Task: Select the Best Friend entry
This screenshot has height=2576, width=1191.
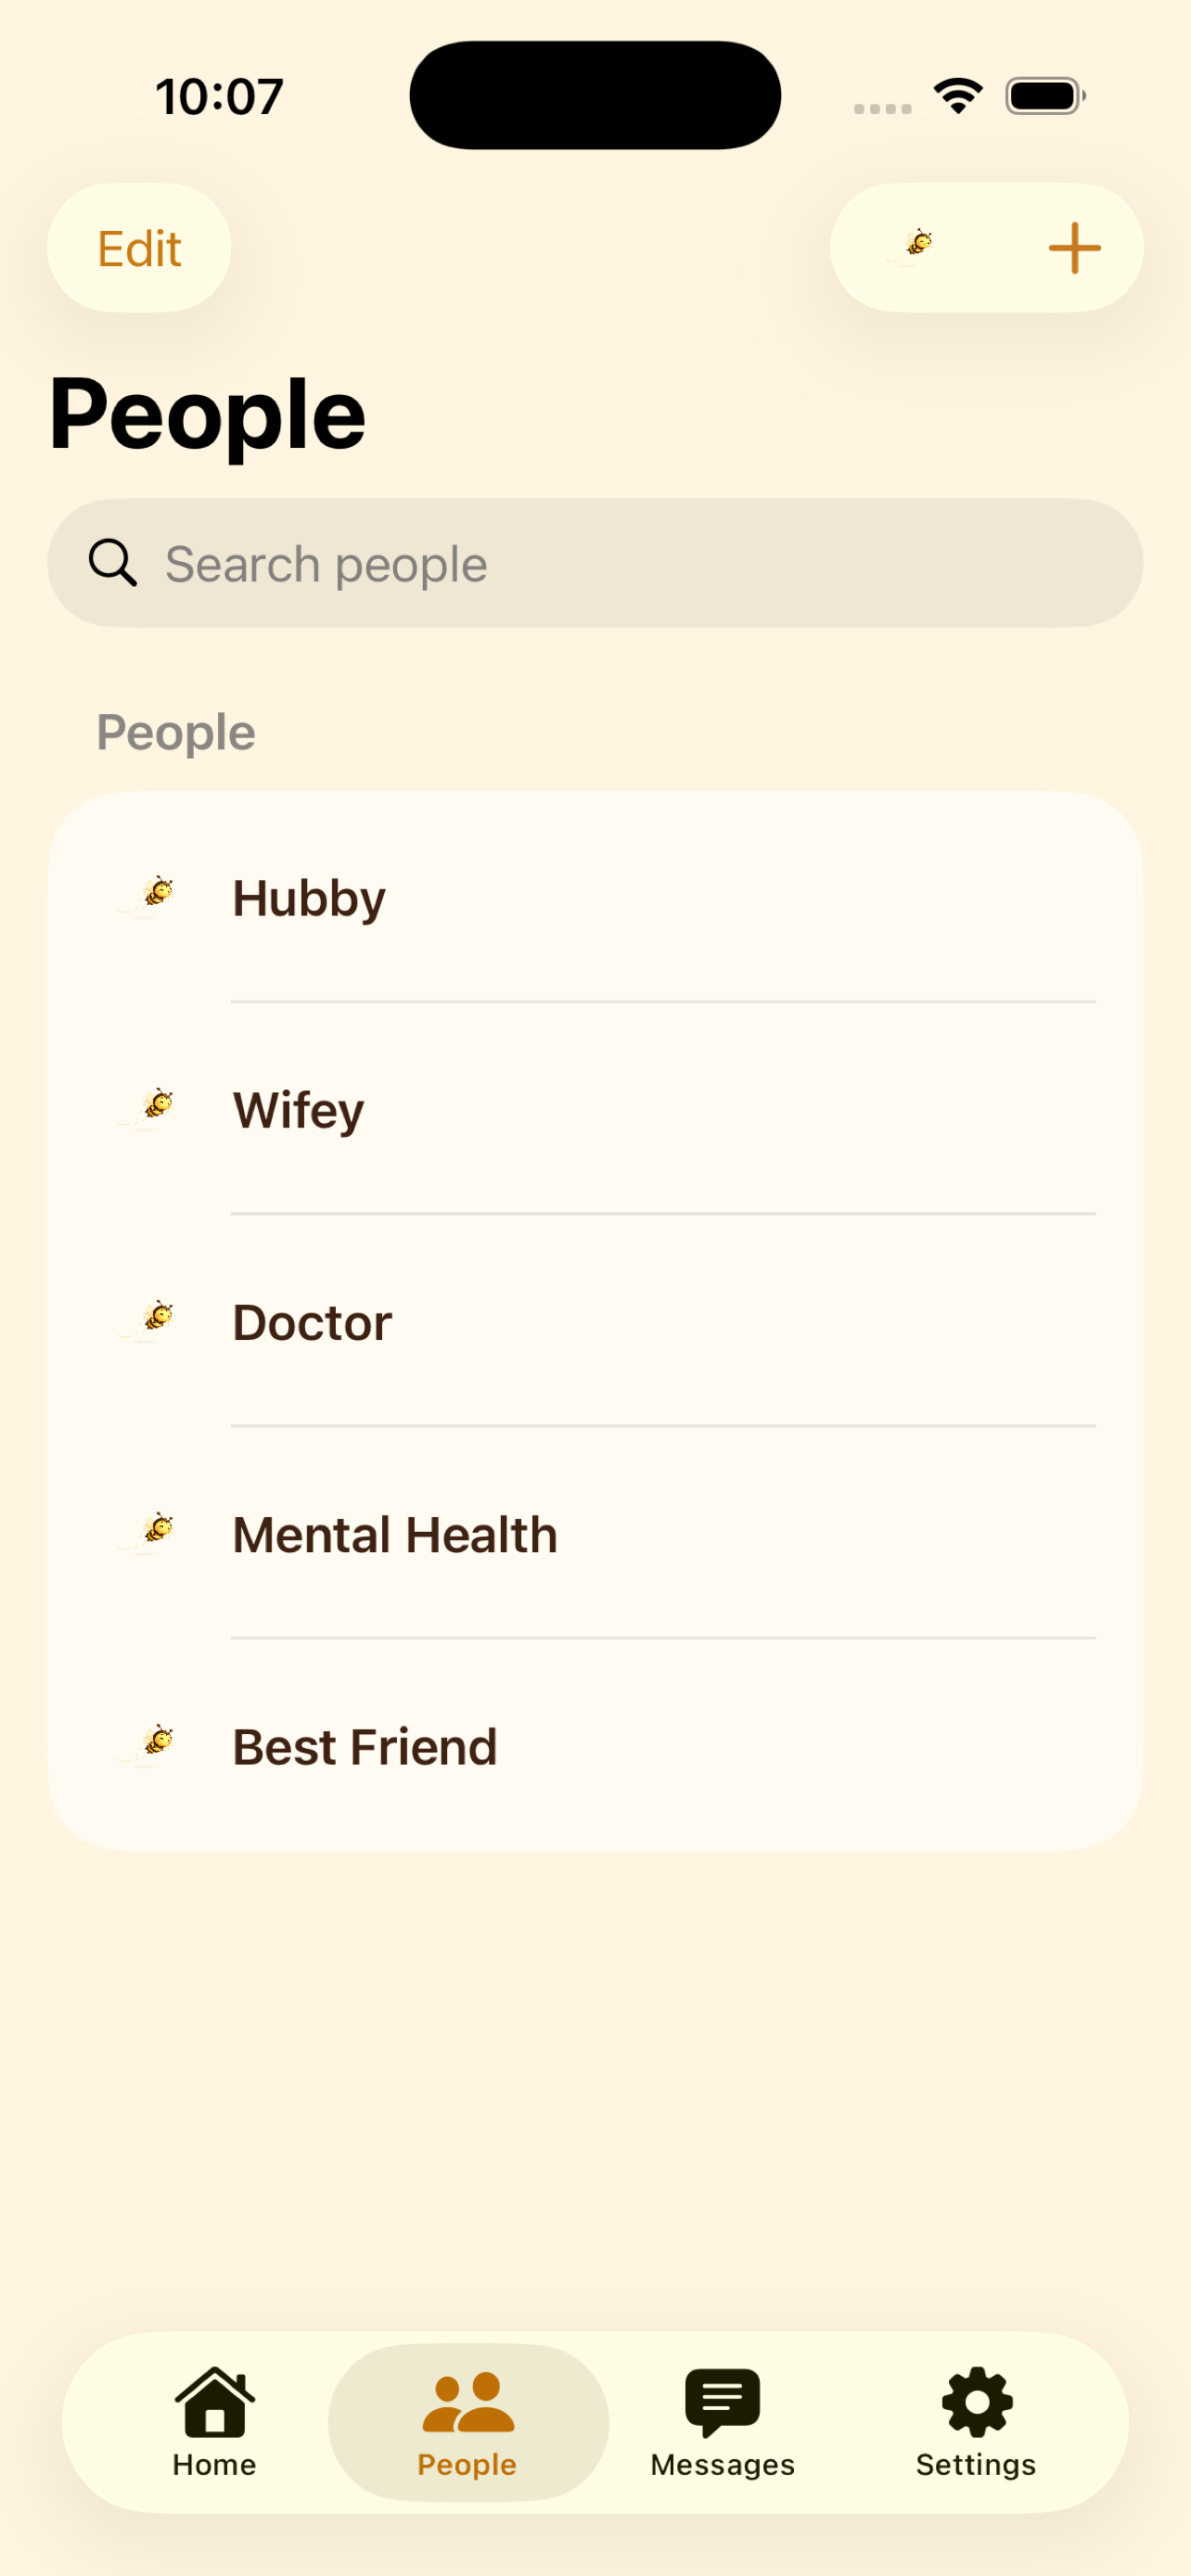Action: (595, 1746)
